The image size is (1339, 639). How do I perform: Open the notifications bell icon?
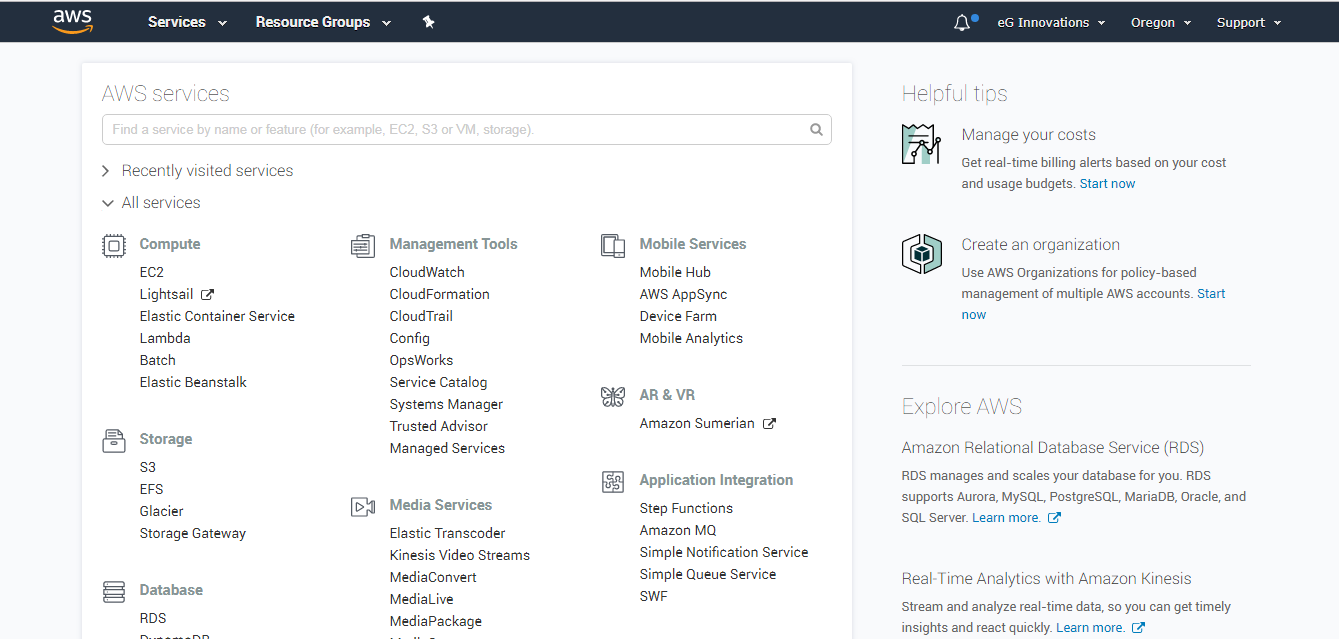pos(962,22)
